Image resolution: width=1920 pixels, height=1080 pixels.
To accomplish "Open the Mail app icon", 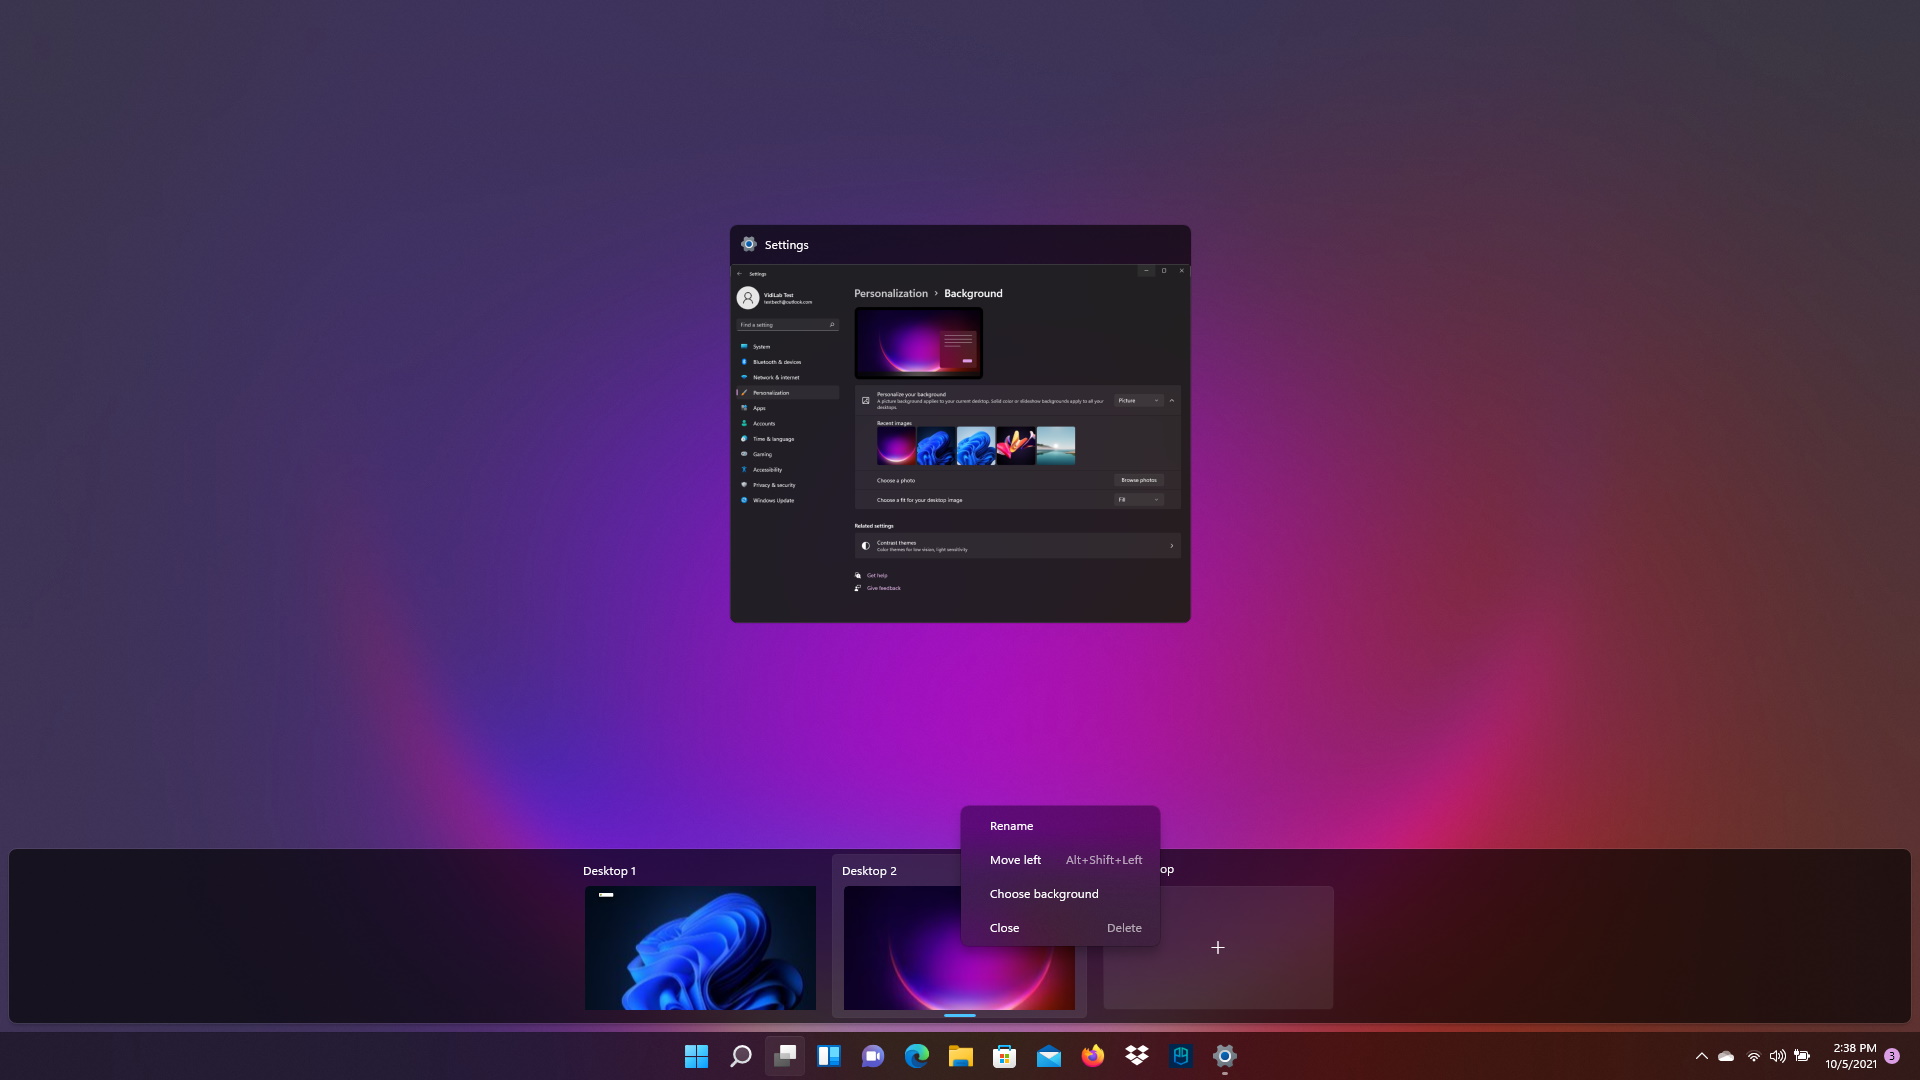I will (1049, 1056).
